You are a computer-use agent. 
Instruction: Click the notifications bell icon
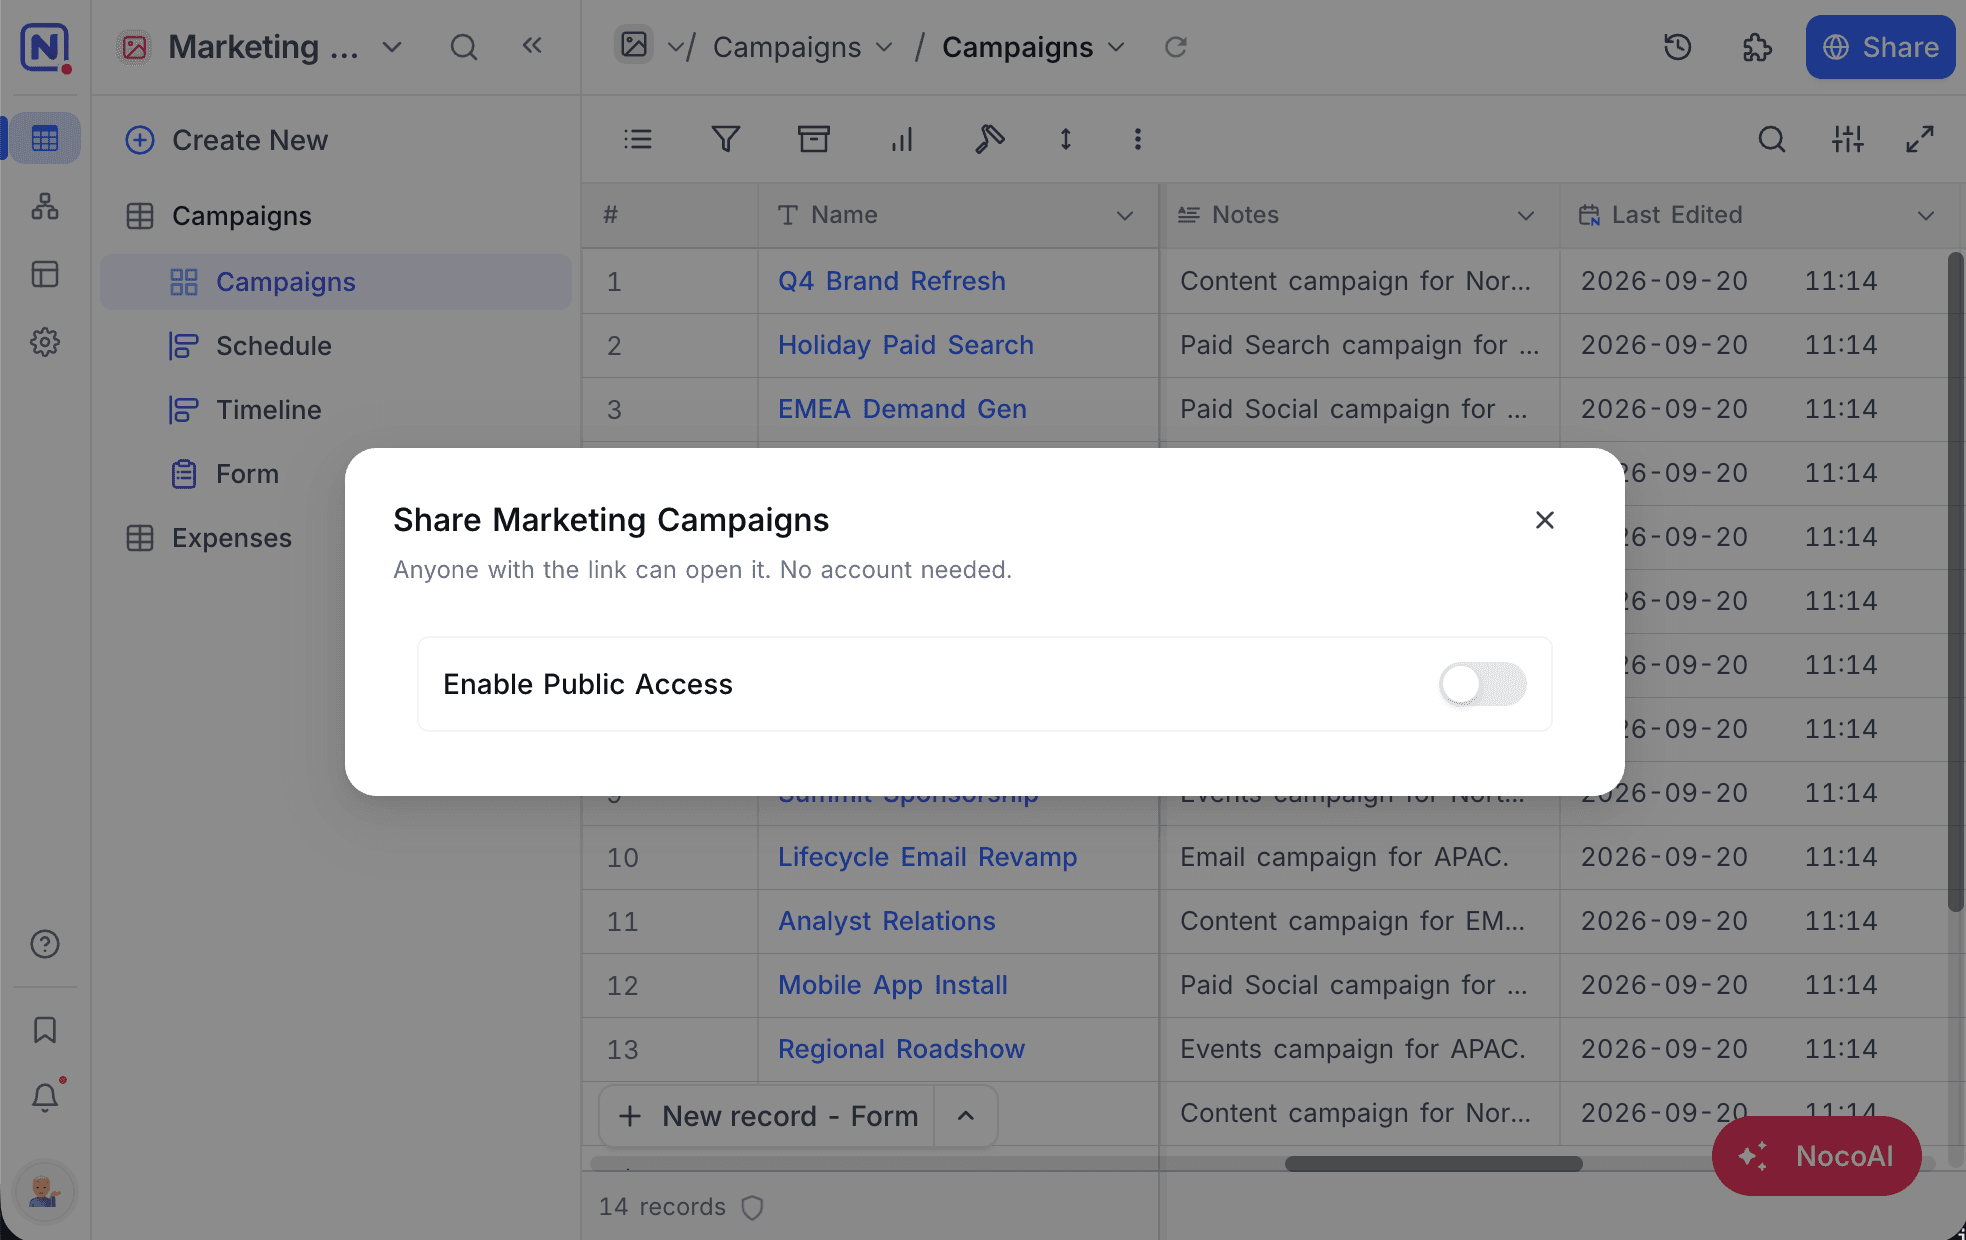(x=45, y=1098)
